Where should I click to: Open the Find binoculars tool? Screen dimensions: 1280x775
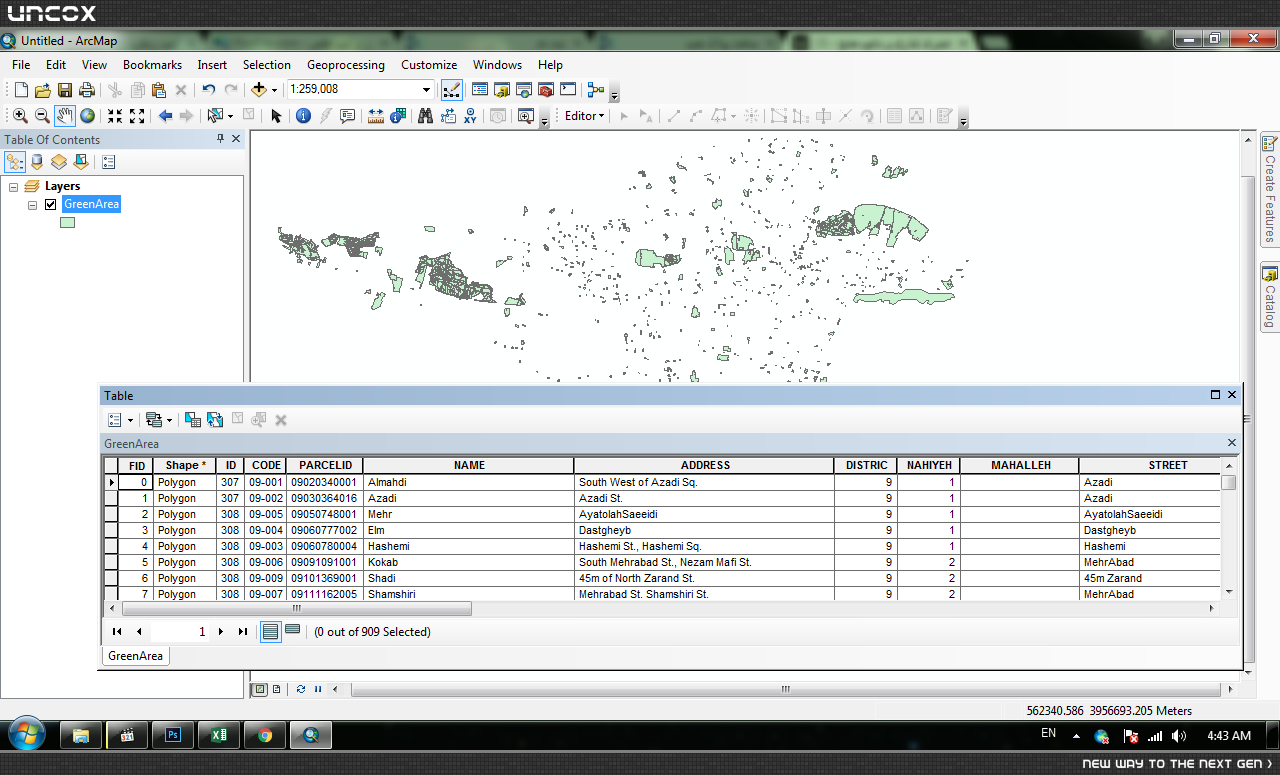425,116
